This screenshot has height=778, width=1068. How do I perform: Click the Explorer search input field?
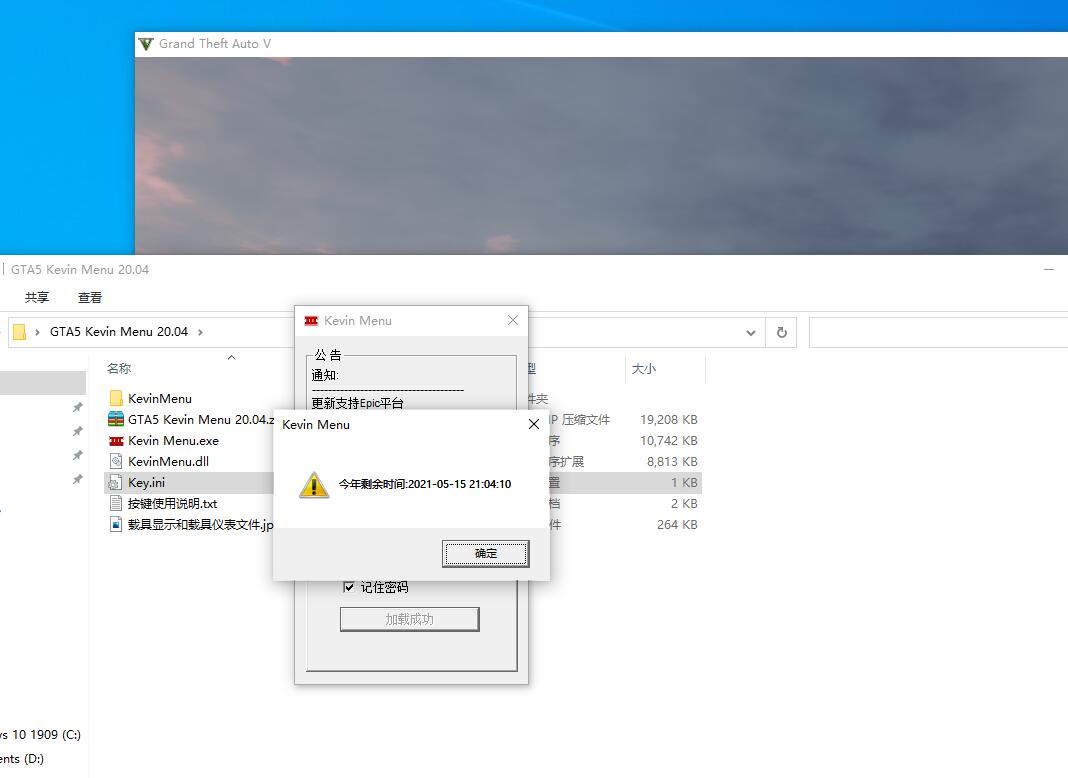click(938, 332)
